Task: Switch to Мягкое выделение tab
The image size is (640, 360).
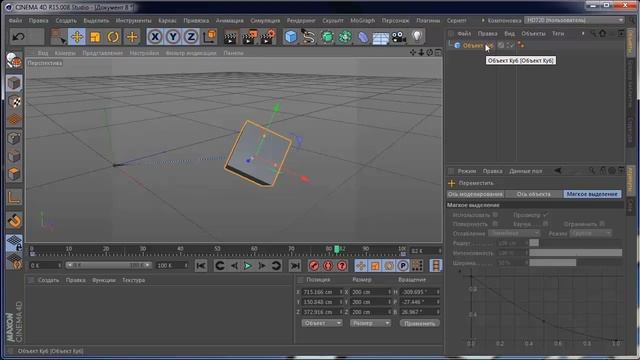Action: pos(592,194)
